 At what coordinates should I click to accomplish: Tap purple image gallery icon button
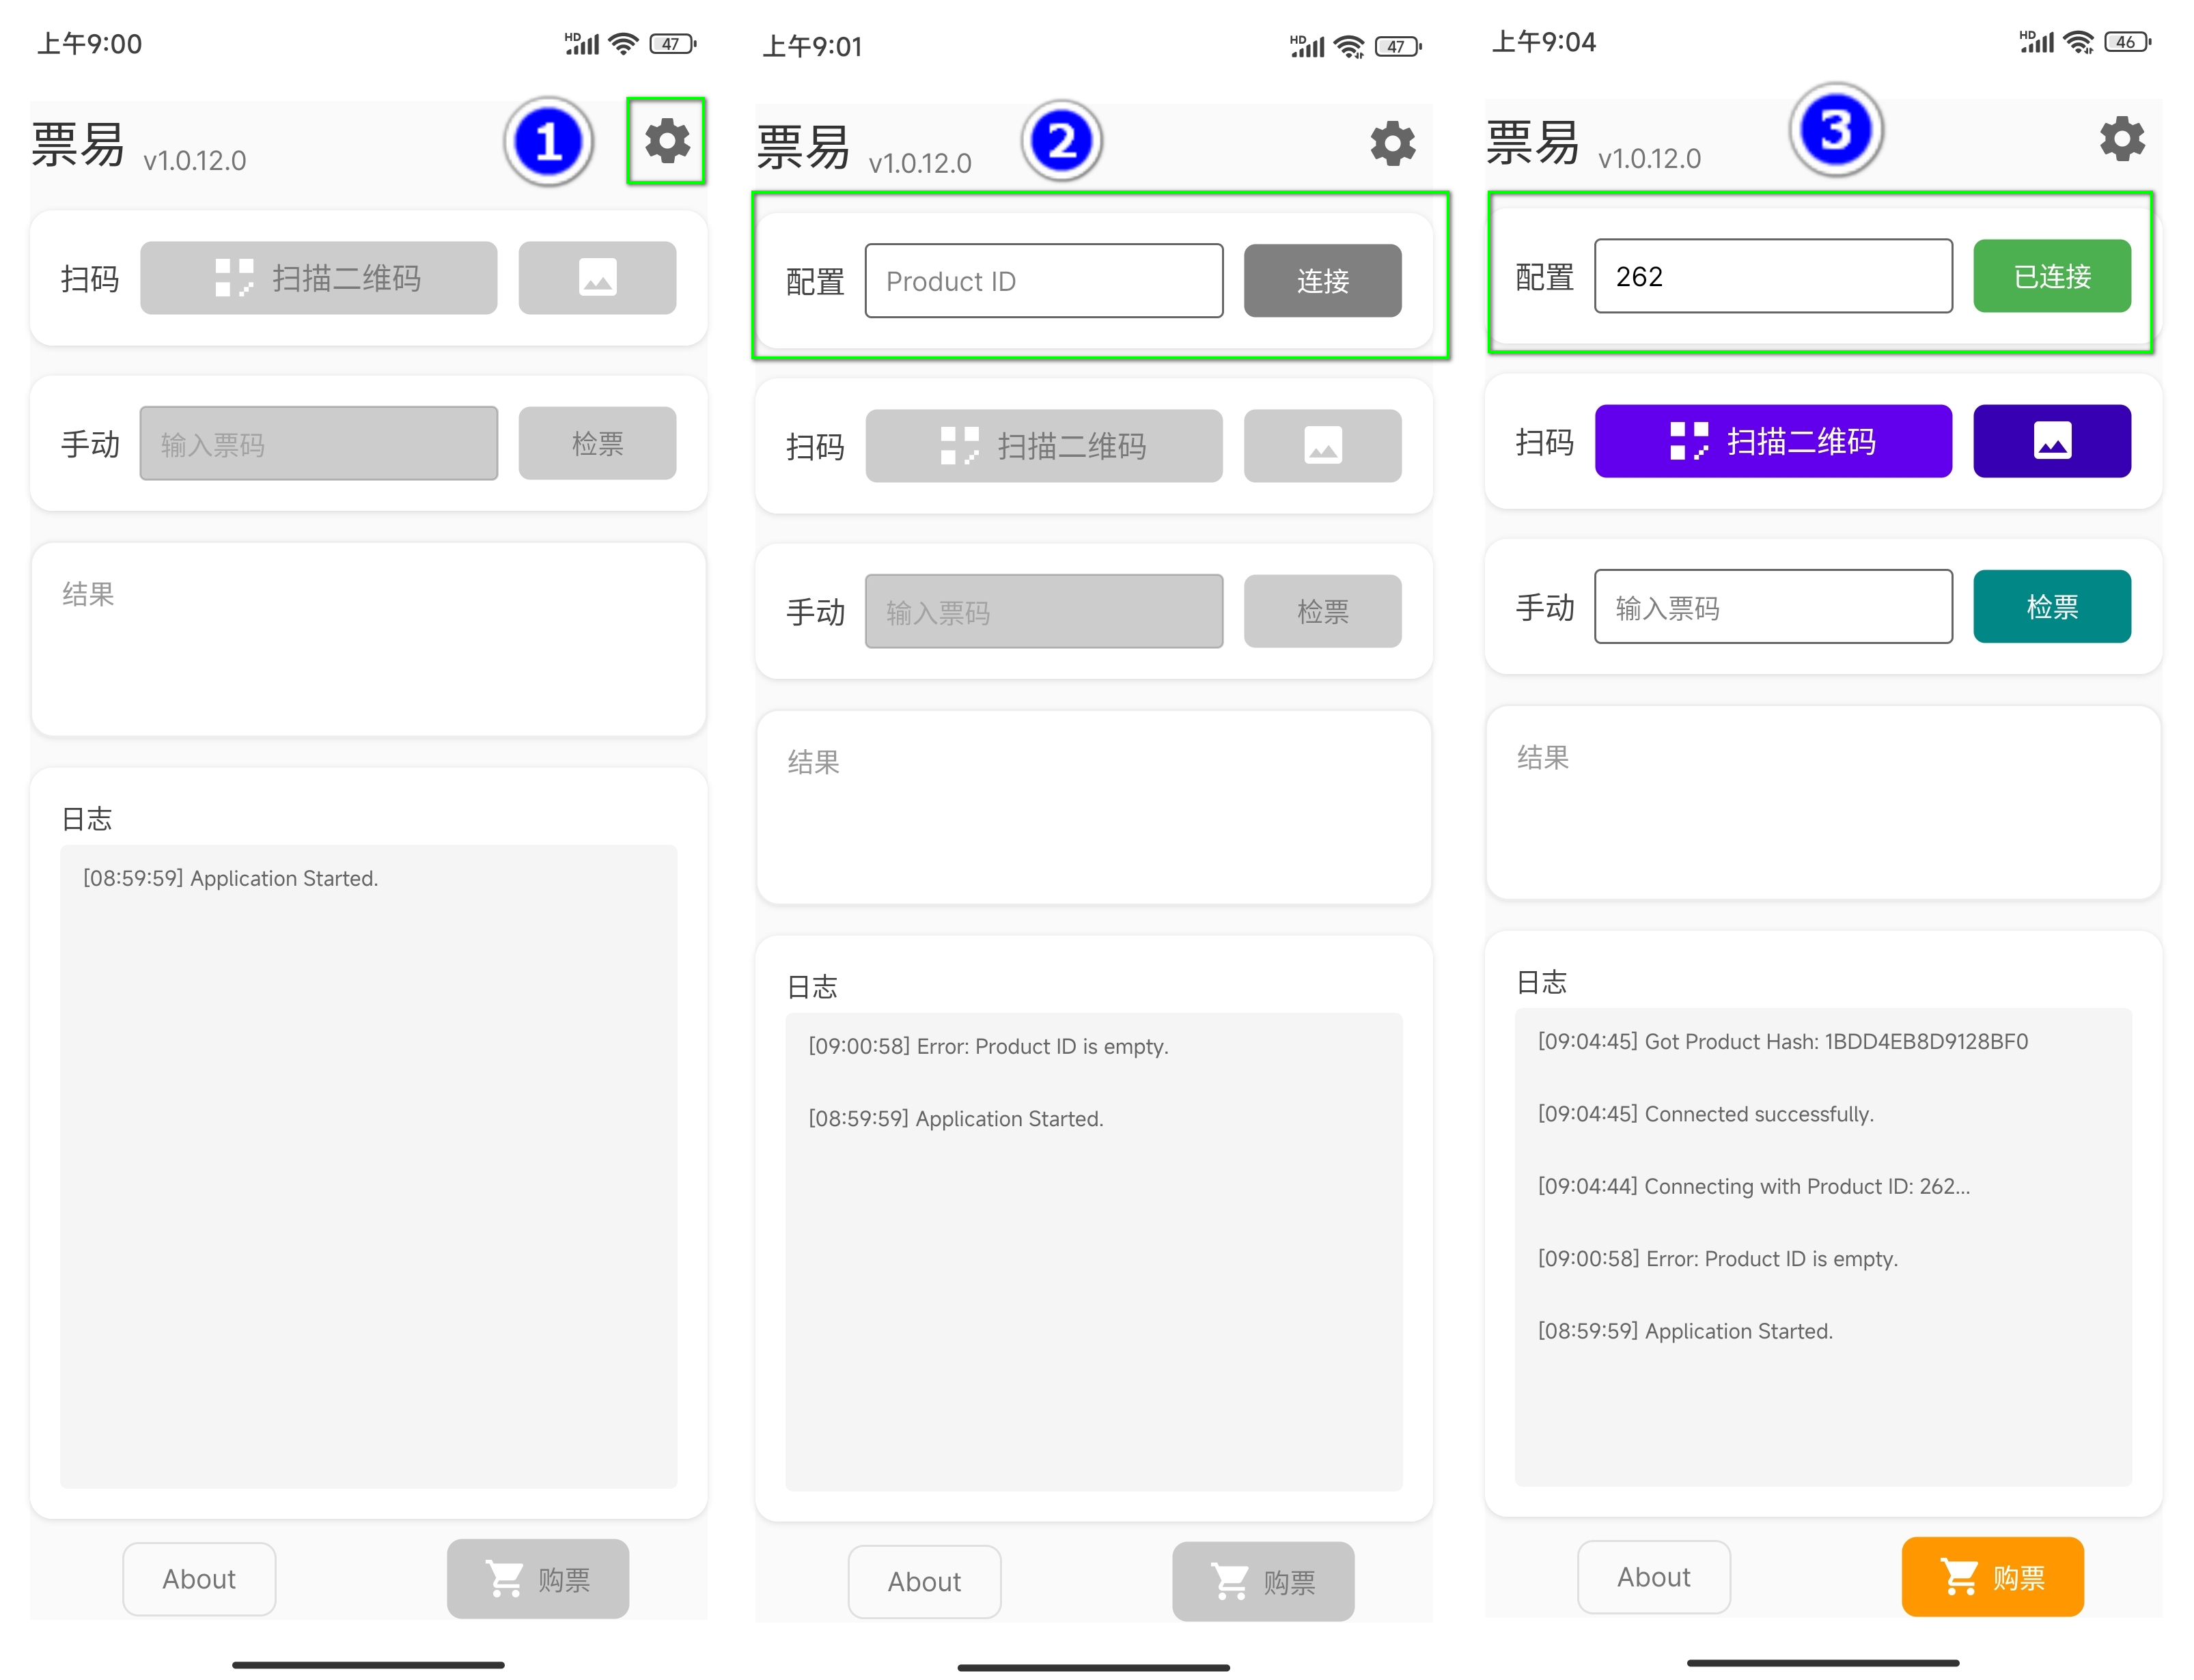point(2051,441)
